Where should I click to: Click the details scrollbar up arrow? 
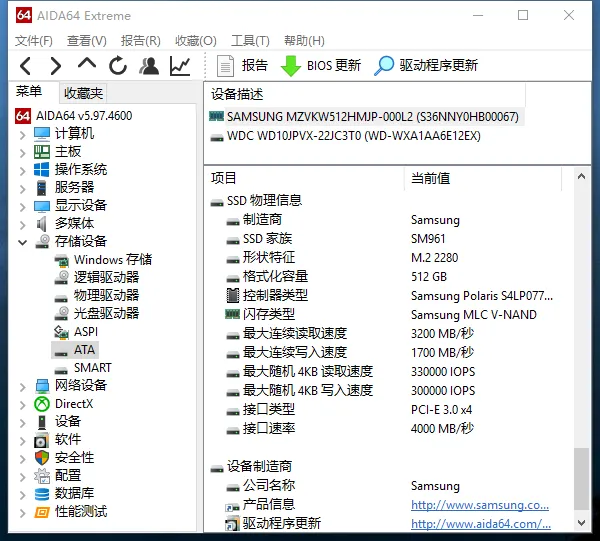click(x=581, y=176)
